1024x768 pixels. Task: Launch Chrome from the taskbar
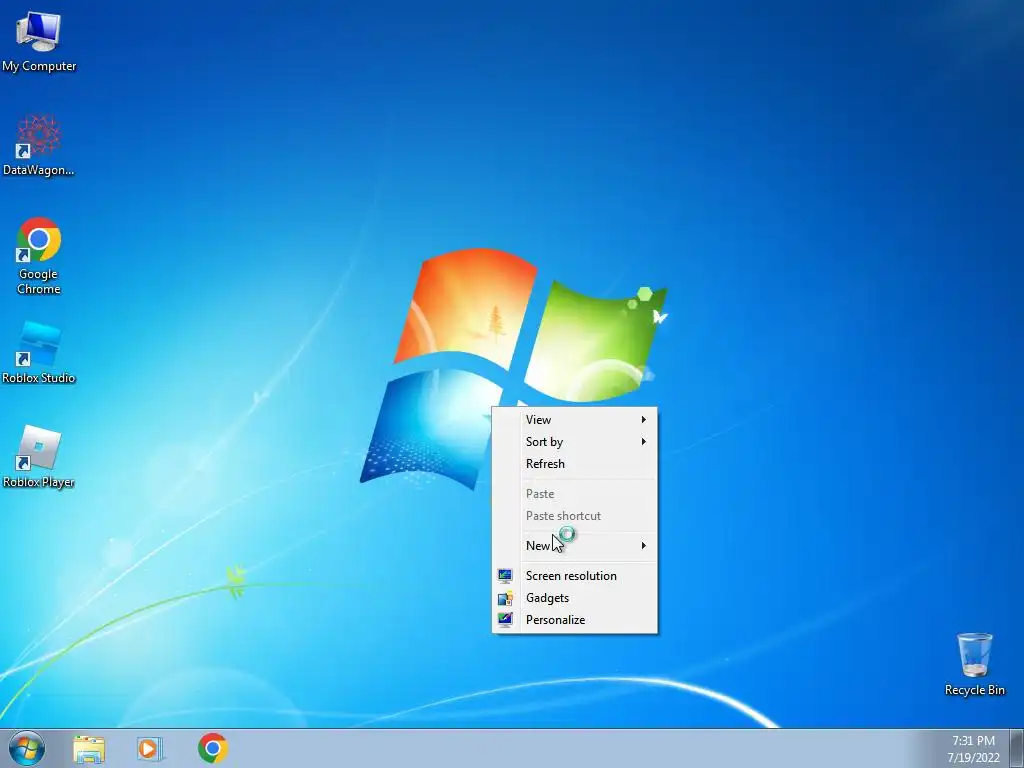[213, 748]
